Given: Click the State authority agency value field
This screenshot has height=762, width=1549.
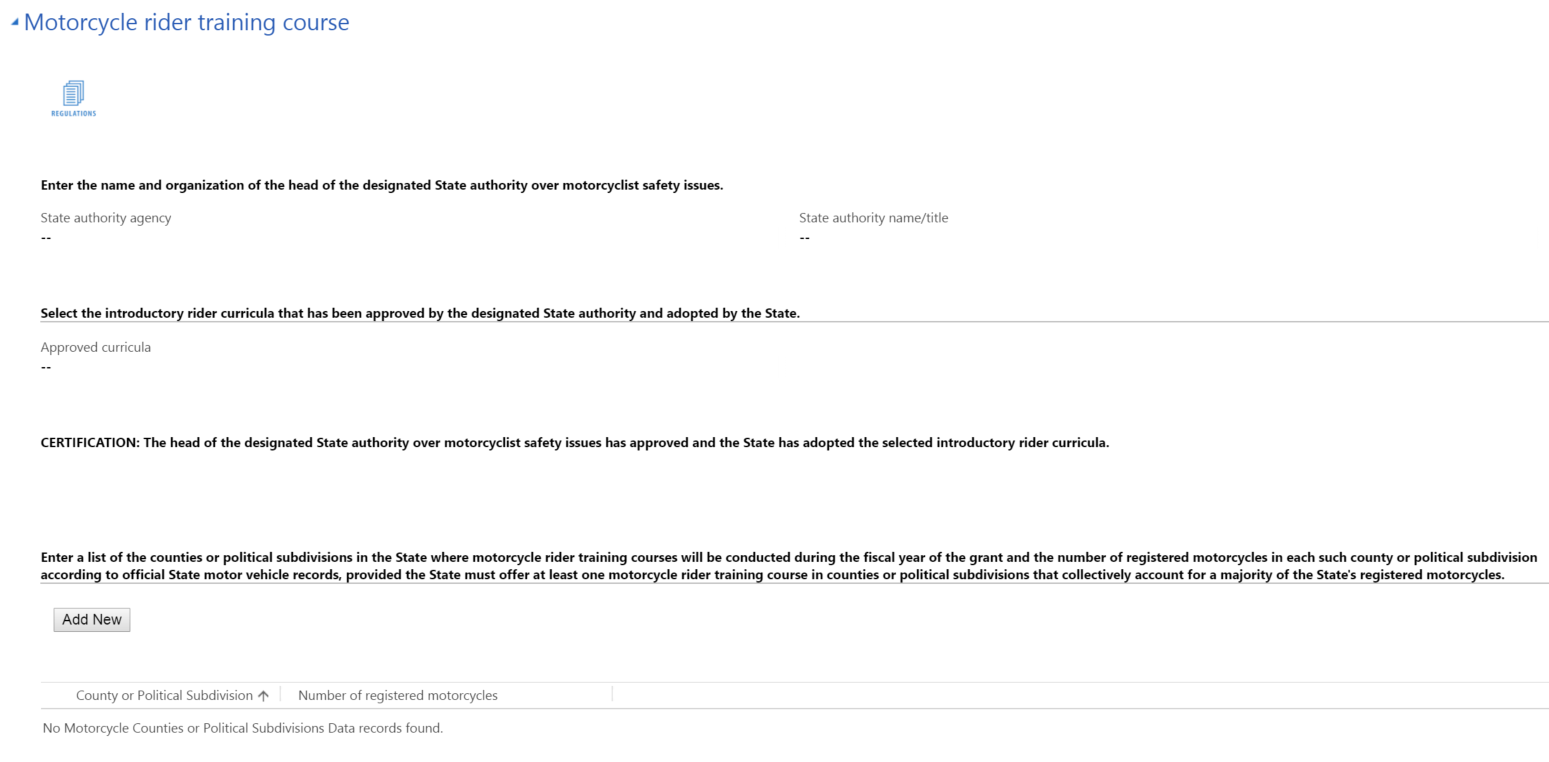Looking at the screenshot, I should point(46,238).
